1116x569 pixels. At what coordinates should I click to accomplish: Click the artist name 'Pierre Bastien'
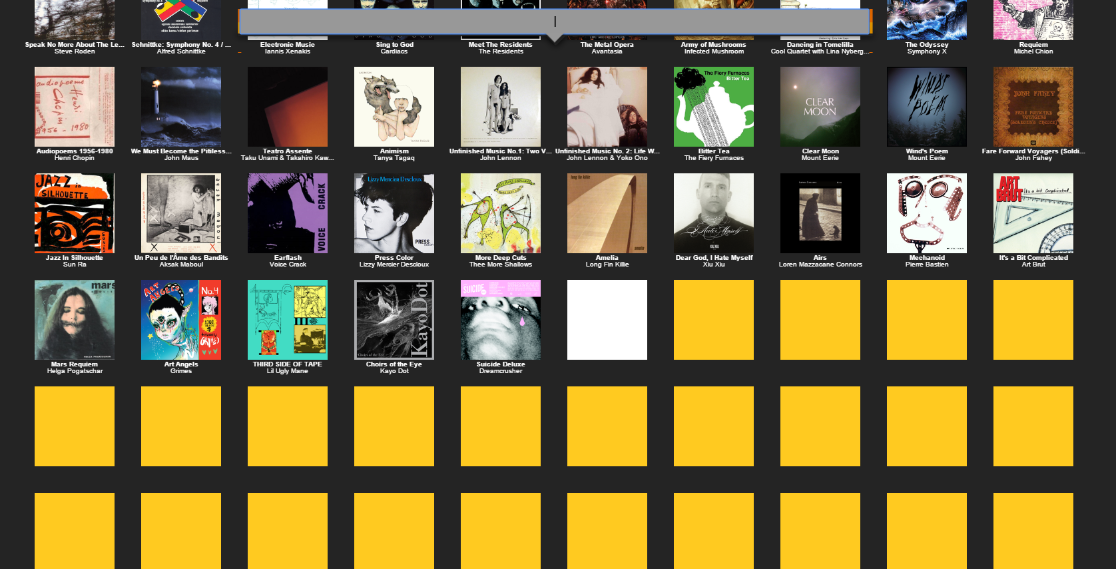(x=927, y=264)
